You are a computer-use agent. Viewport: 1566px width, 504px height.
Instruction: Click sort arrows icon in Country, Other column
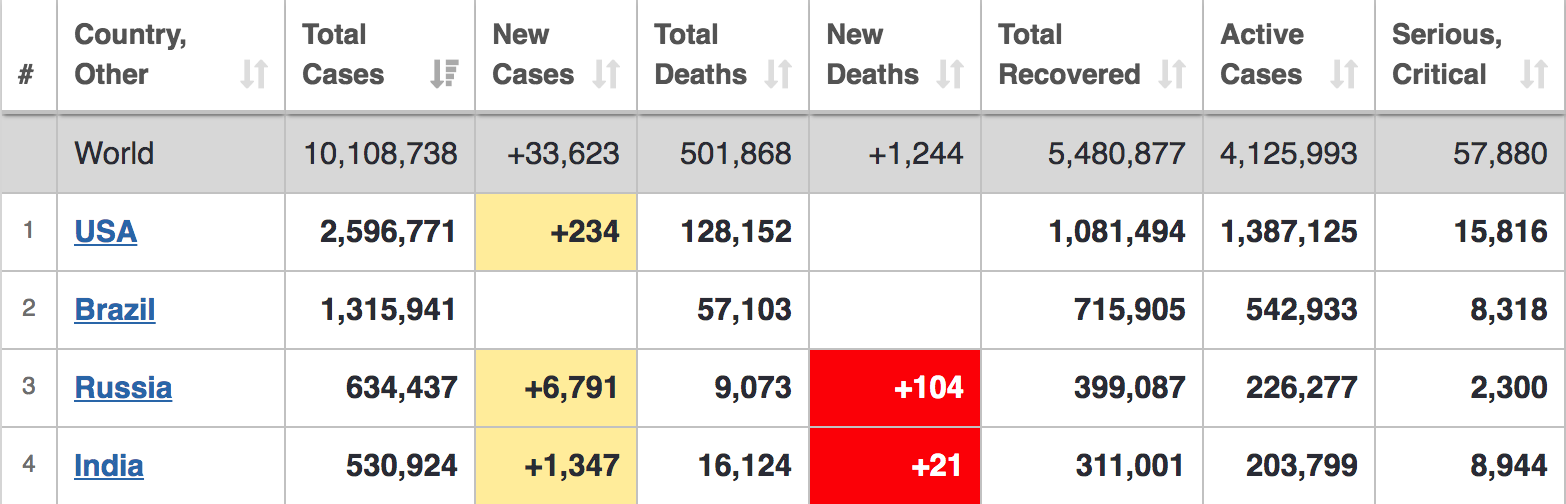coord(254,75)
